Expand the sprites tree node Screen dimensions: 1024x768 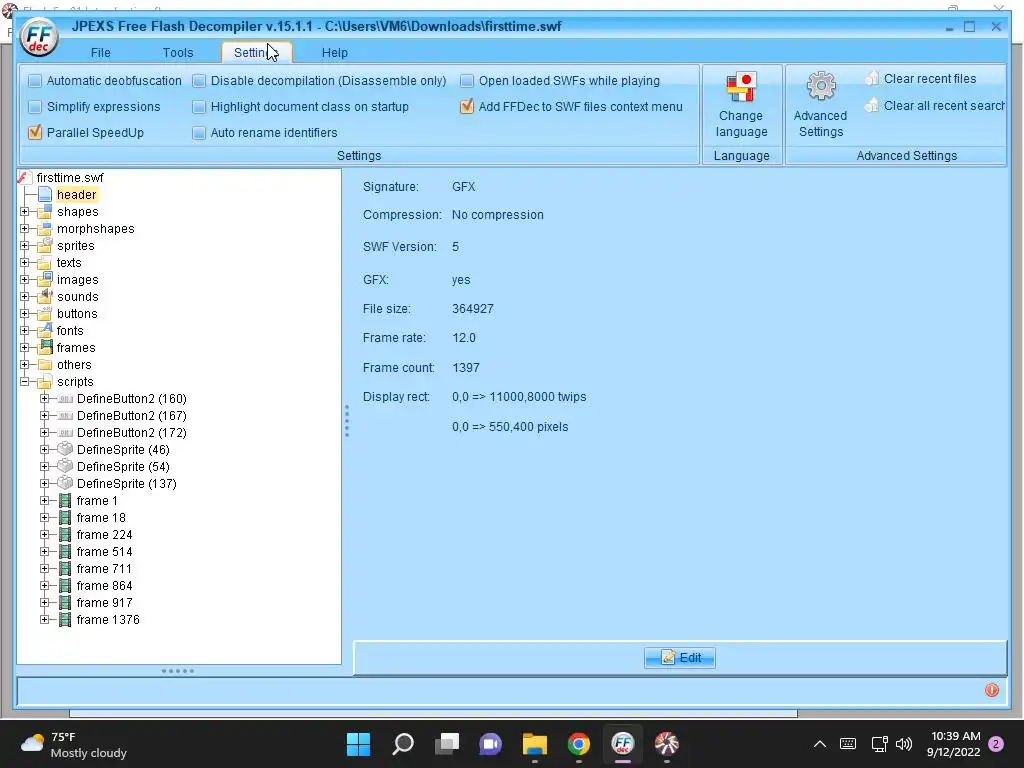(x=25, y=246)
